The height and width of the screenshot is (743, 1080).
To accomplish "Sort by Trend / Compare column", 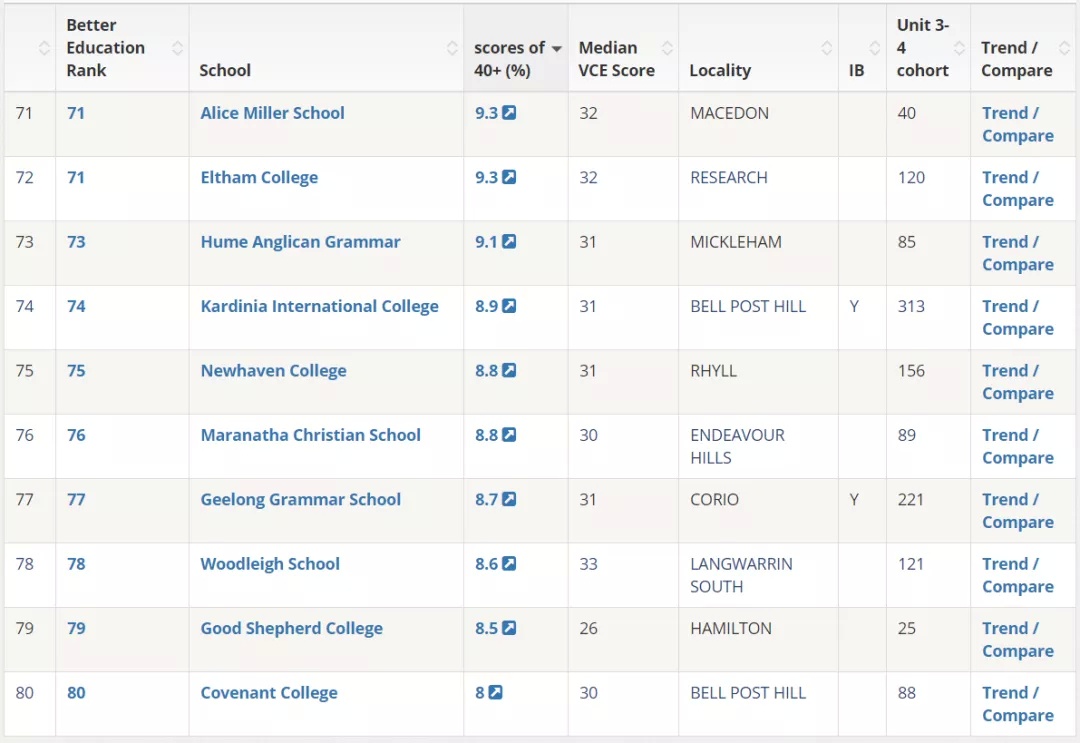I will pos(1063,48).
